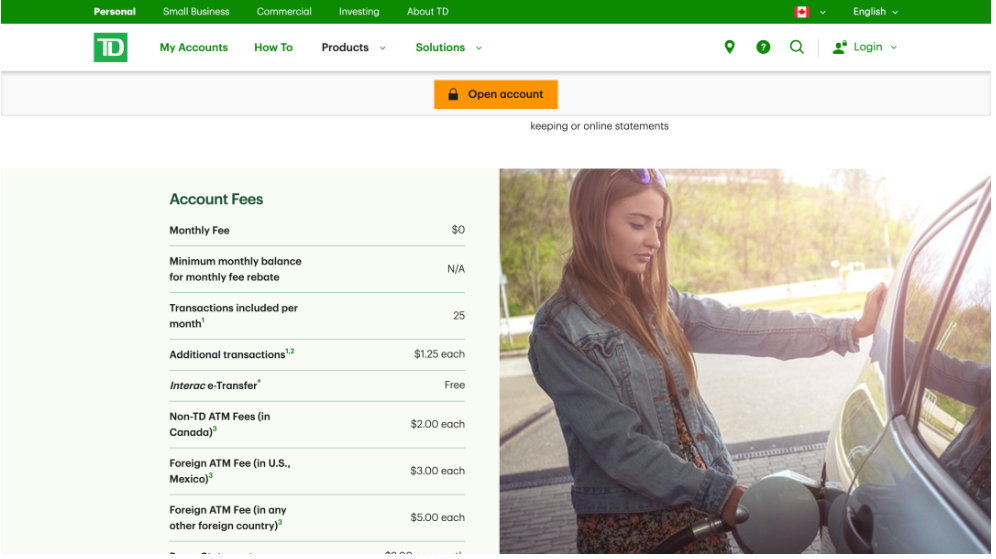The image size is (996, 559).
Task: Expand the country selector chevron
Action: (x=823, y=12)
